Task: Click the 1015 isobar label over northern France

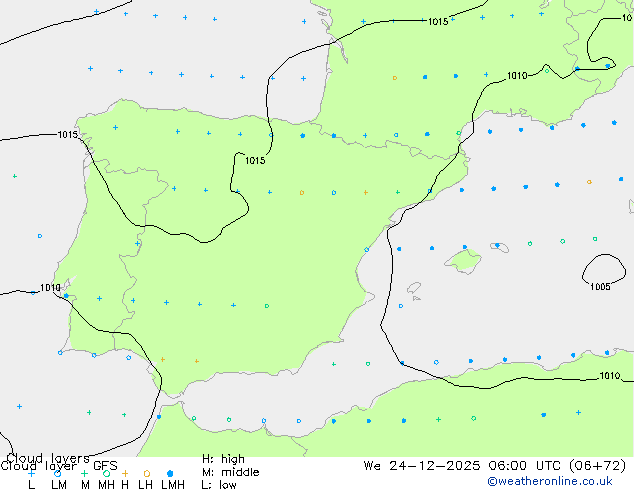Action: pos(438,21)
